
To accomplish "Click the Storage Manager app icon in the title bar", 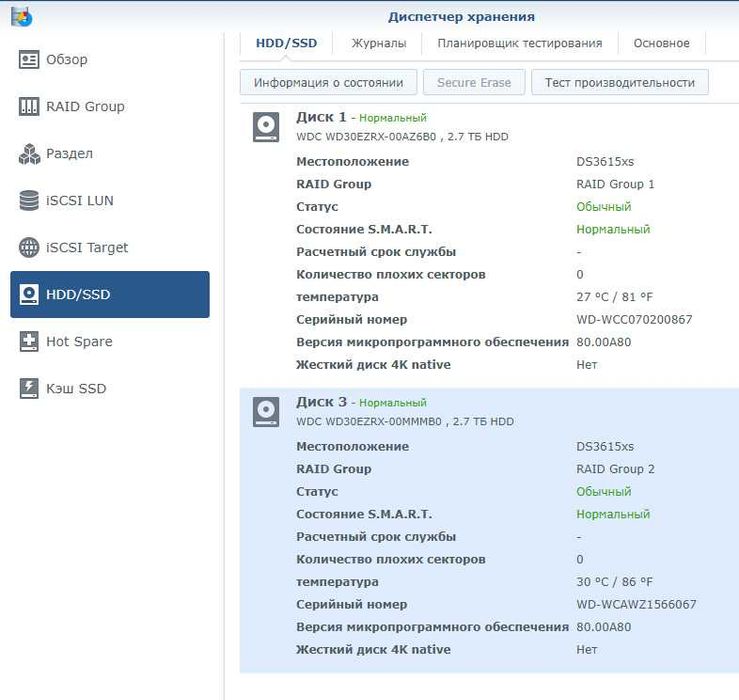I will coord(22,17).
